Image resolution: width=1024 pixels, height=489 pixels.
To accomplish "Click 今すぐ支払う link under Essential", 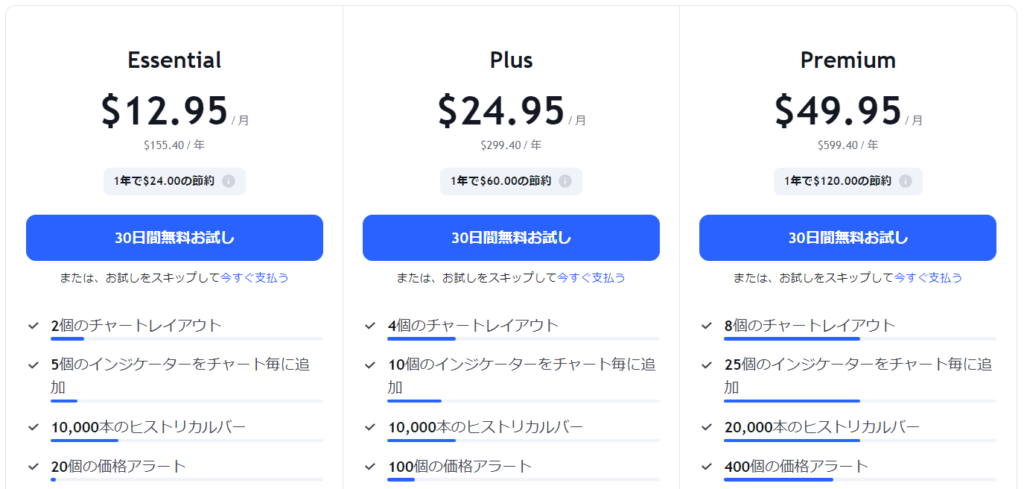I will pos(254,278).
